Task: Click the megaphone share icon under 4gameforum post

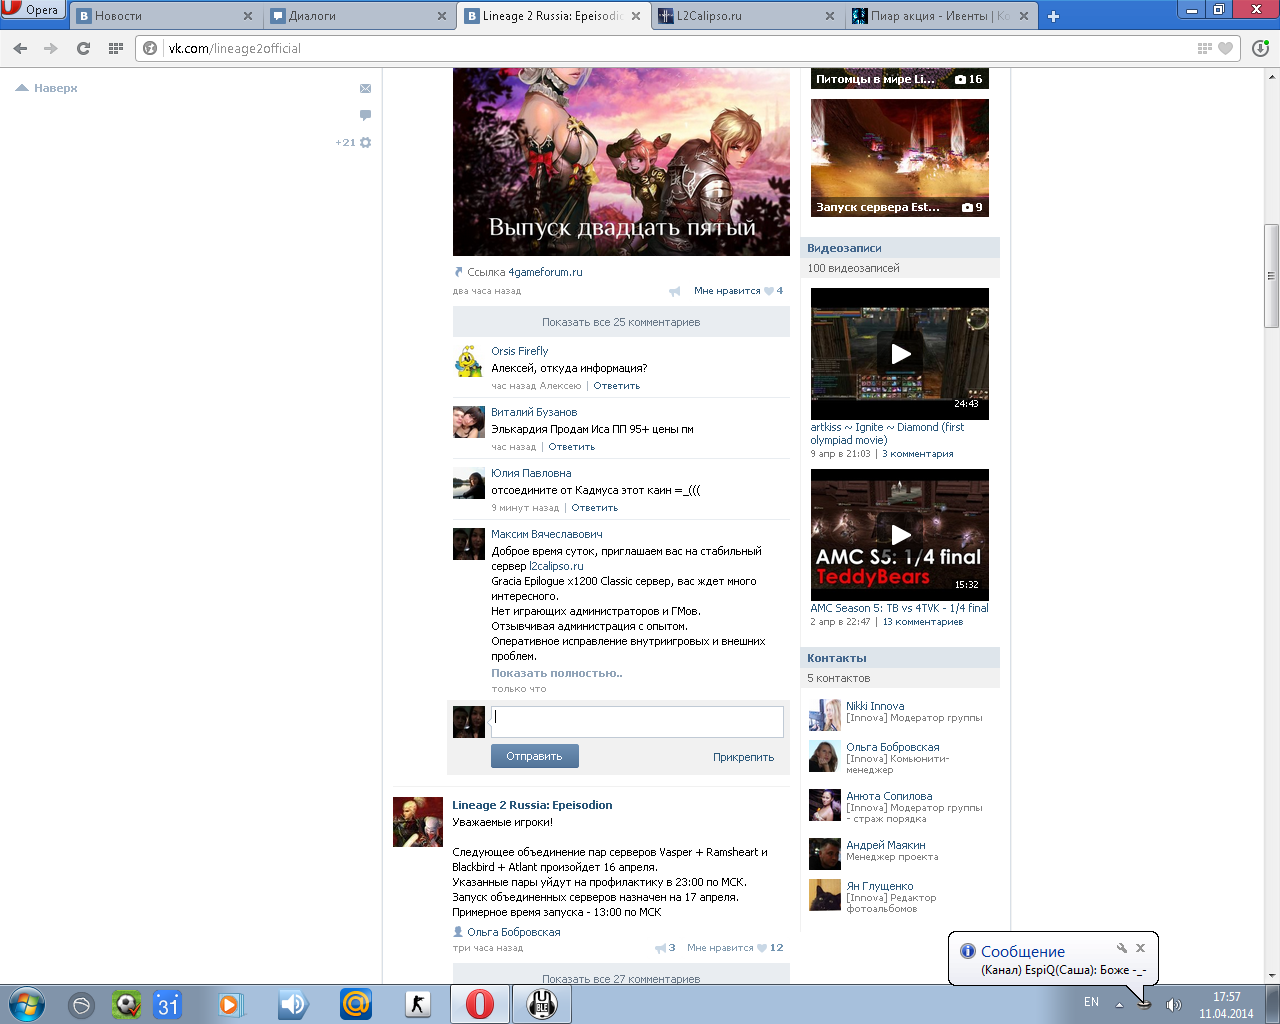Action: [x=674, y=291]
